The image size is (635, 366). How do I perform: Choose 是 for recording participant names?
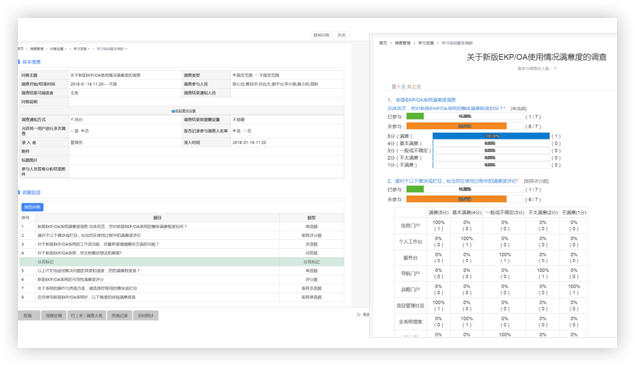(234, 131)
